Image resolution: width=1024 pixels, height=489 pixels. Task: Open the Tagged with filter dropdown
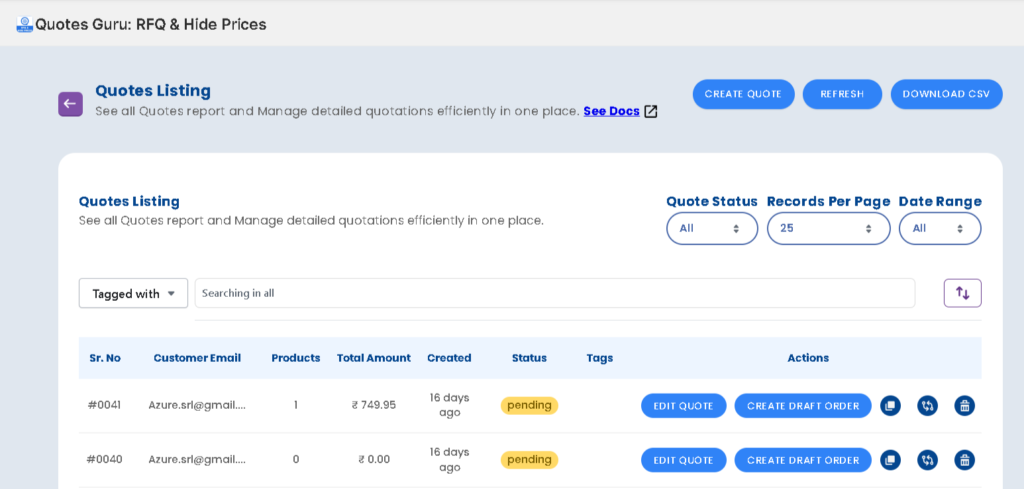point(133,293)
